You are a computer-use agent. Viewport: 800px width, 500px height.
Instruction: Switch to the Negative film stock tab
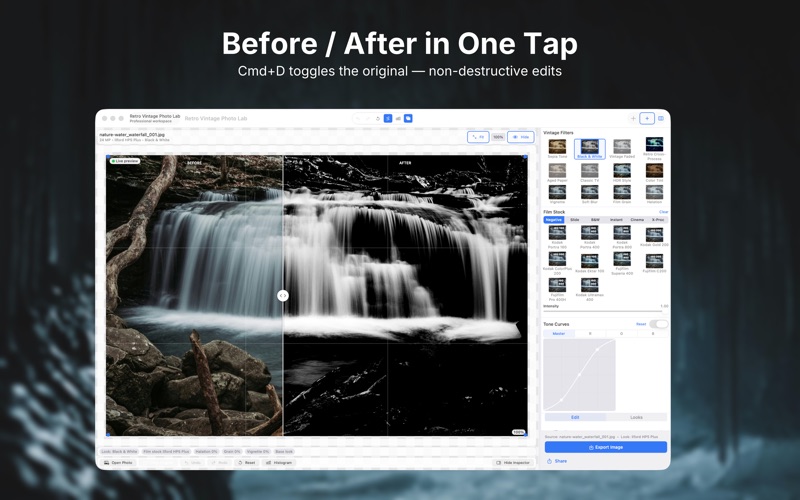[x=554, y=220]
